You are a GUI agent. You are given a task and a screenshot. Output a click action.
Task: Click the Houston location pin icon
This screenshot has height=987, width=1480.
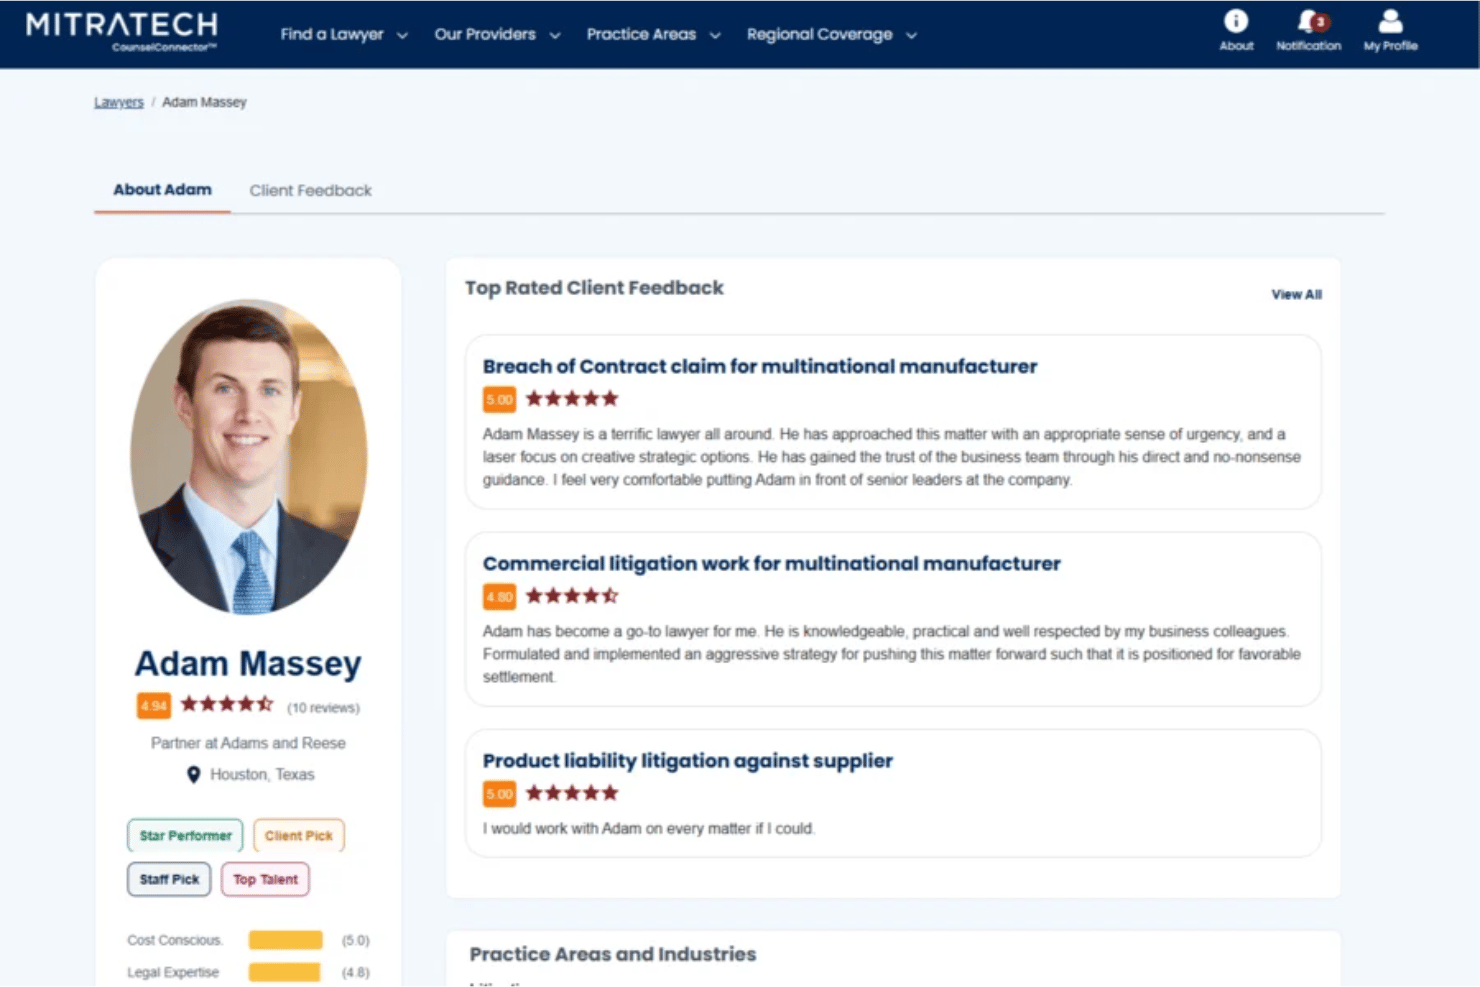tap(194, 775)
